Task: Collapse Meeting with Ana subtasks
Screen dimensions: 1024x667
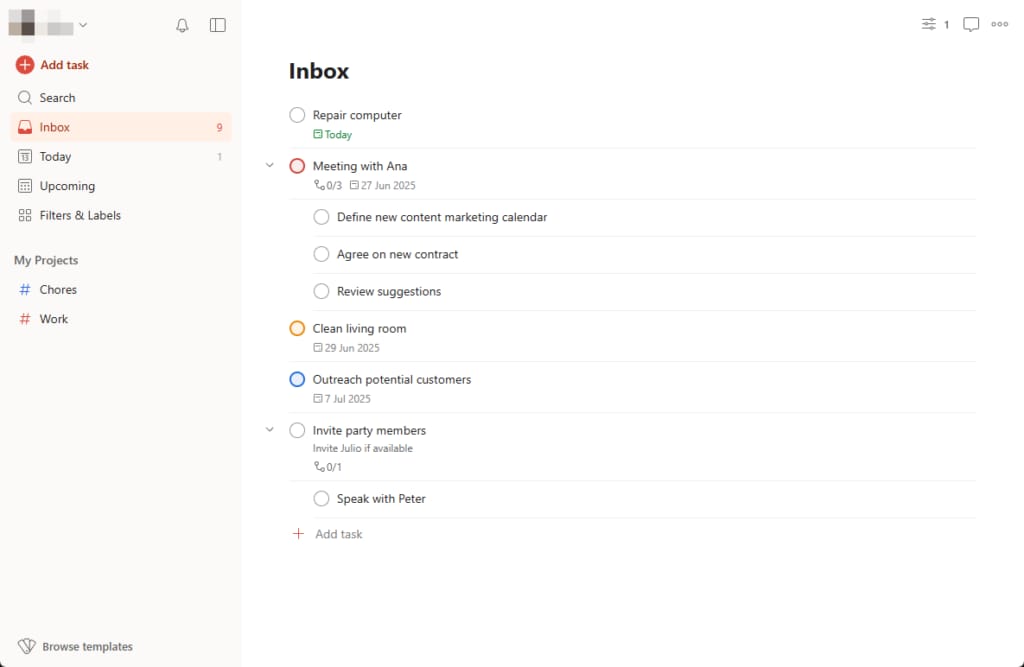Action: [269, 165]
